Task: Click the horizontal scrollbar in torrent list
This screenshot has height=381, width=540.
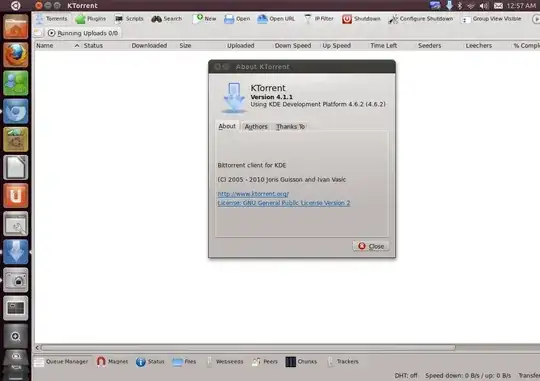Action: [248, 347]
